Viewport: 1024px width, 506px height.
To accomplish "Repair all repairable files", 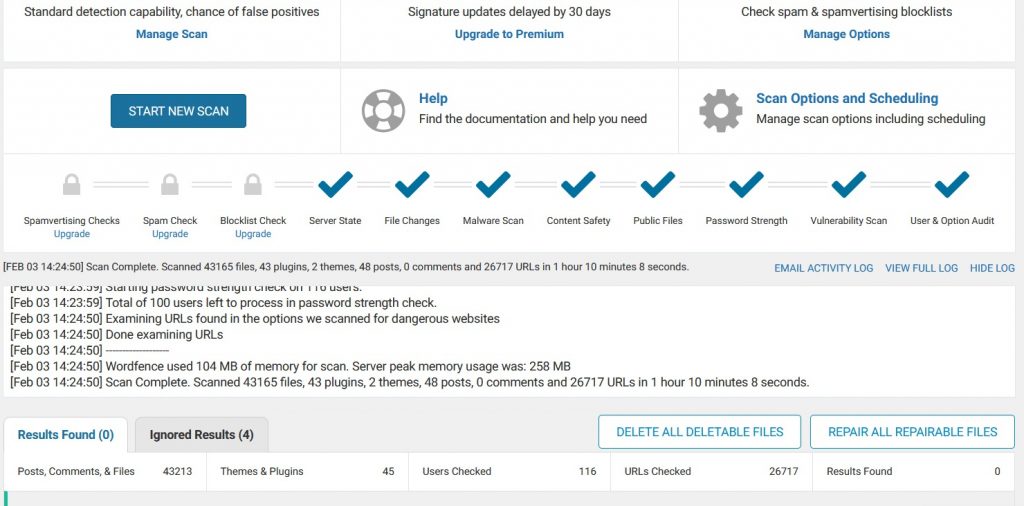I will [x=912, y=432].
